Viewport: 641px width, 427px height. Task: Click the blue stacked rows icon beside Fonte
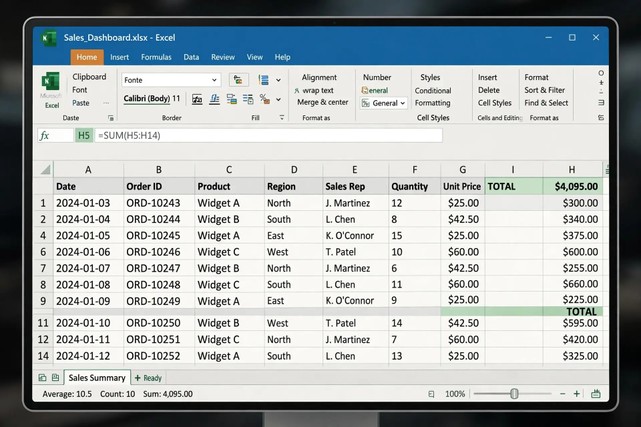264,80
